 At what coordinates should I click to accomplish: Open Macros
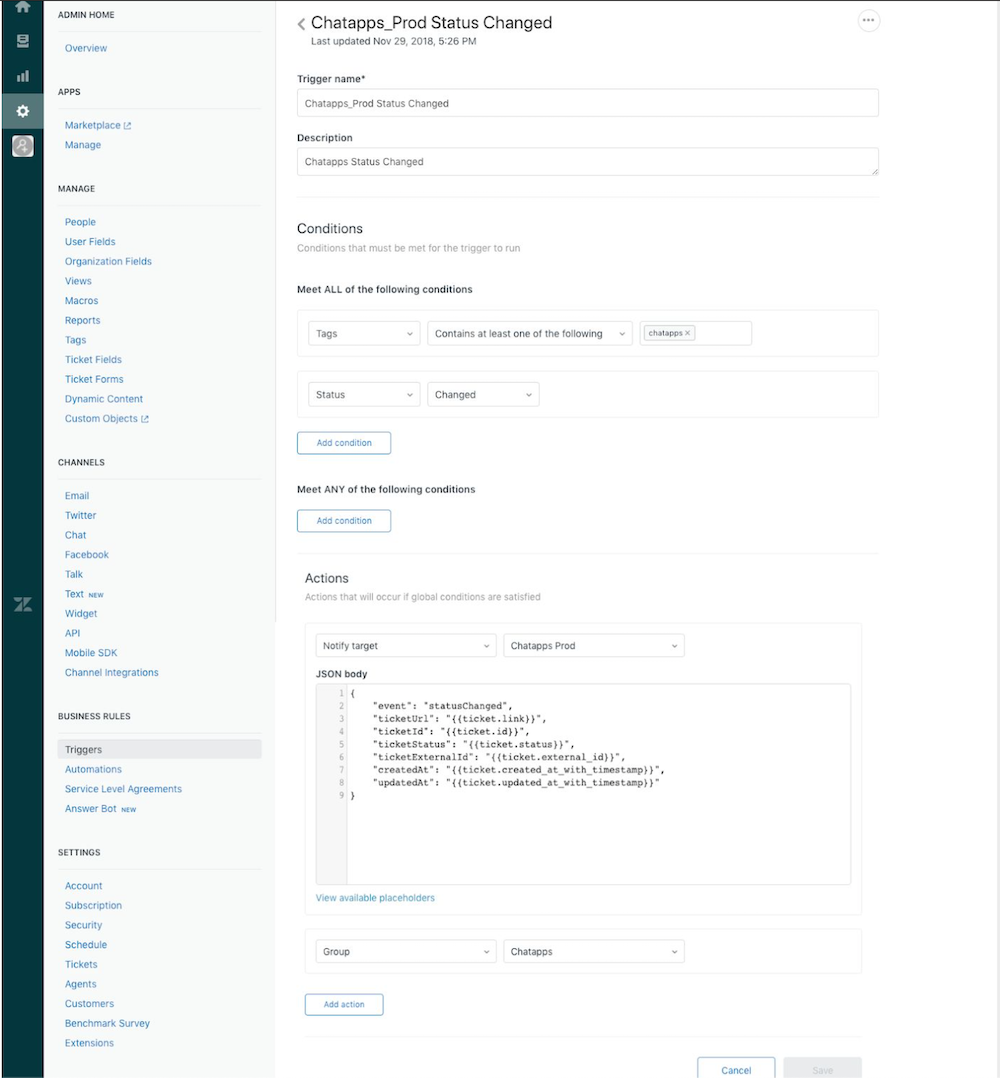pyautogui.click(x=81, y=300)
